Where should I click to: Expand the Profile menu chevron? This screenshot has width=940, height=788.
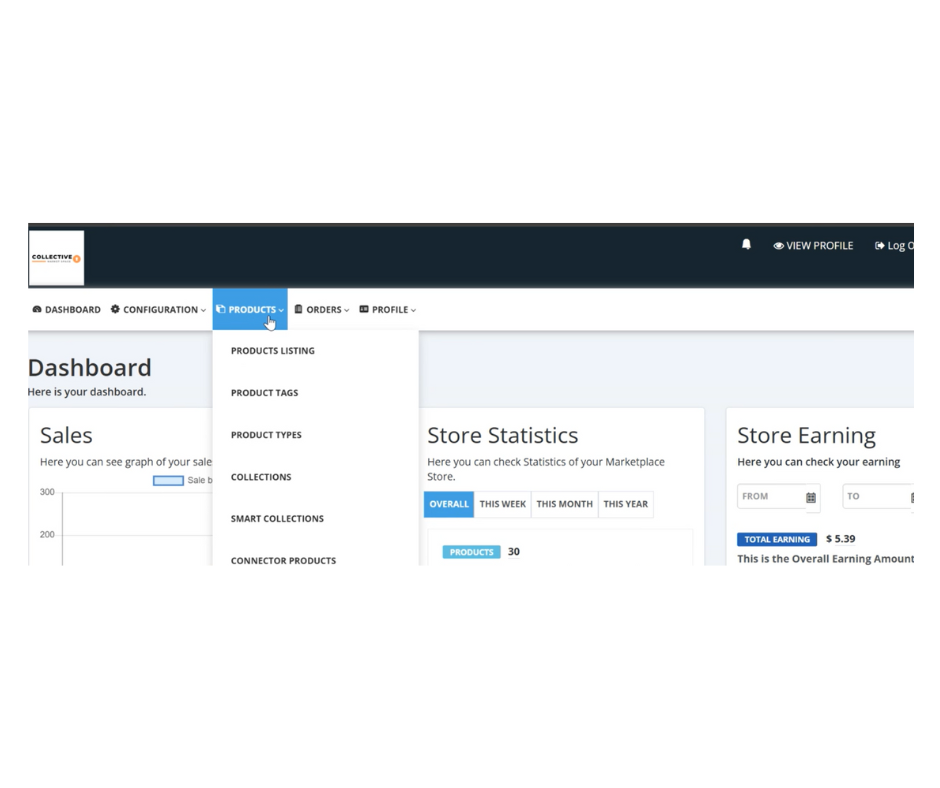point(413,311)
